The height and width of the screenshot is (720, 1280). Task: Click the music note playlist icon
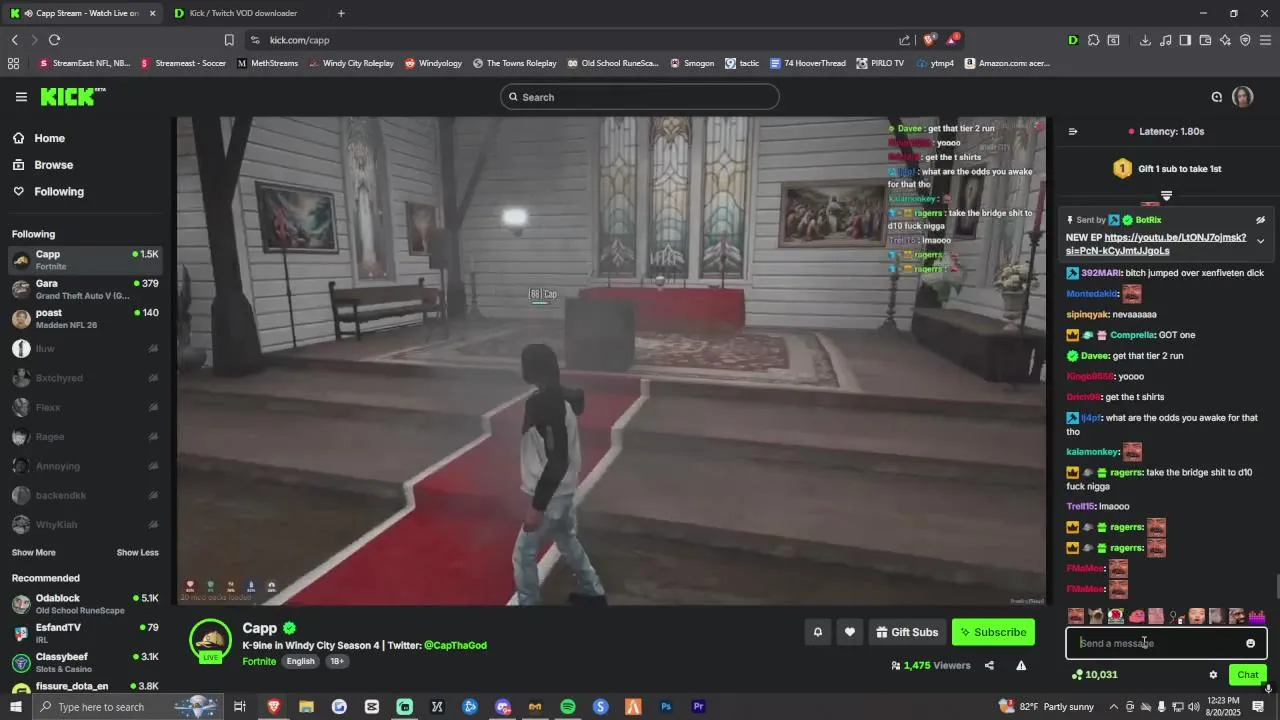[1165, 40]
